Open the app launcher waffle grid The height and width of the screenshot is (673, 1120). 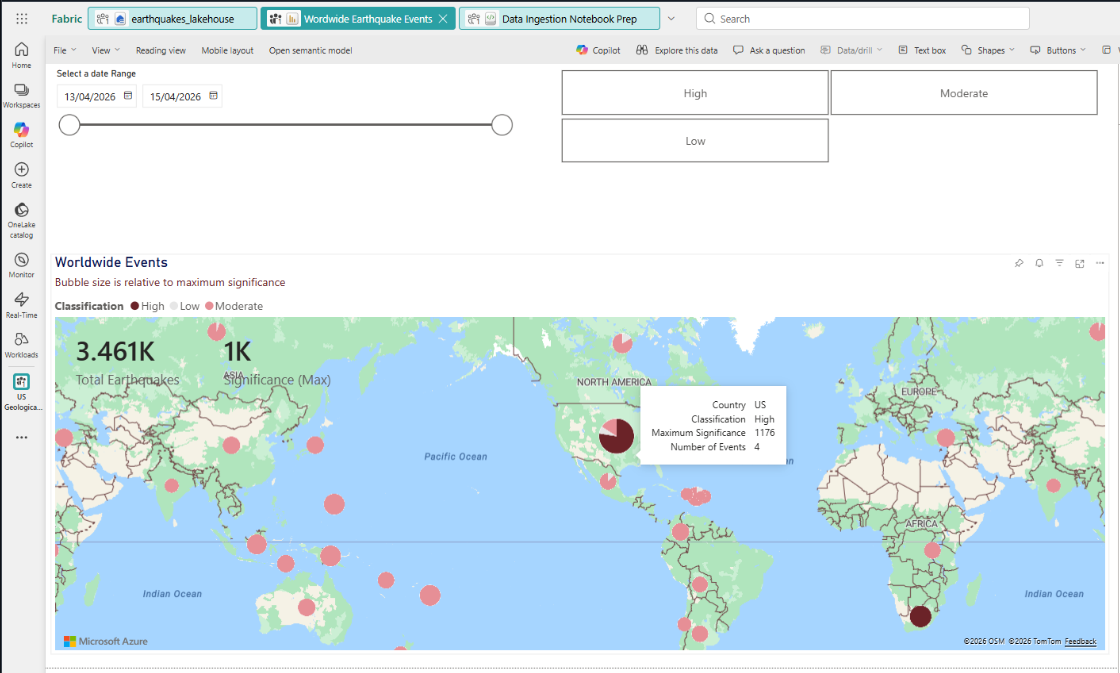point(21,19)
